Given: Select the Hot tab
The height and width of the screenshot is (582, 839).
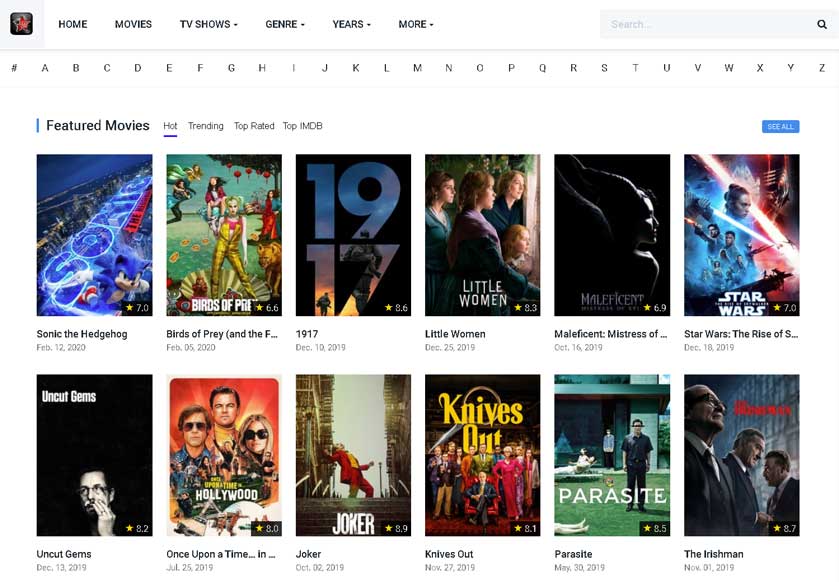Looking at the screenshot, I should (170, 126).
